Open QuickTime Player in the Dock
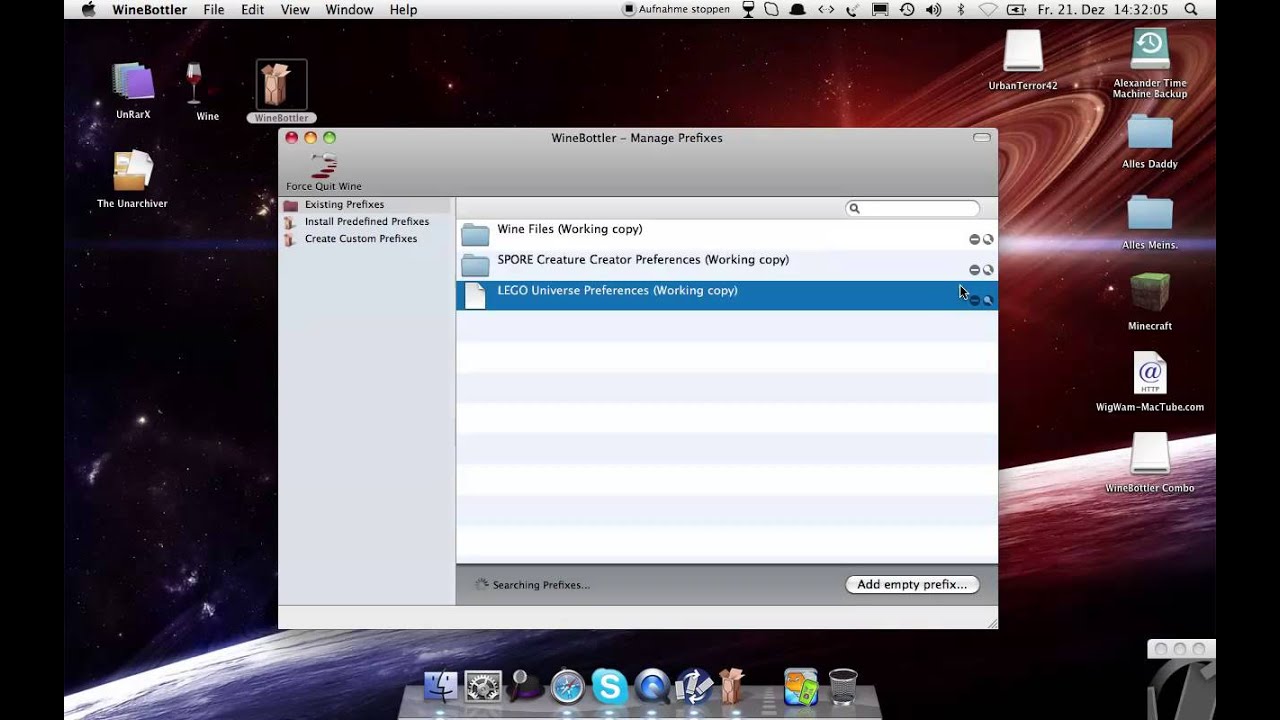Image resolution: width=1280 pixels, height=720 pixels. pyautogui.click(x=652, y=686)
